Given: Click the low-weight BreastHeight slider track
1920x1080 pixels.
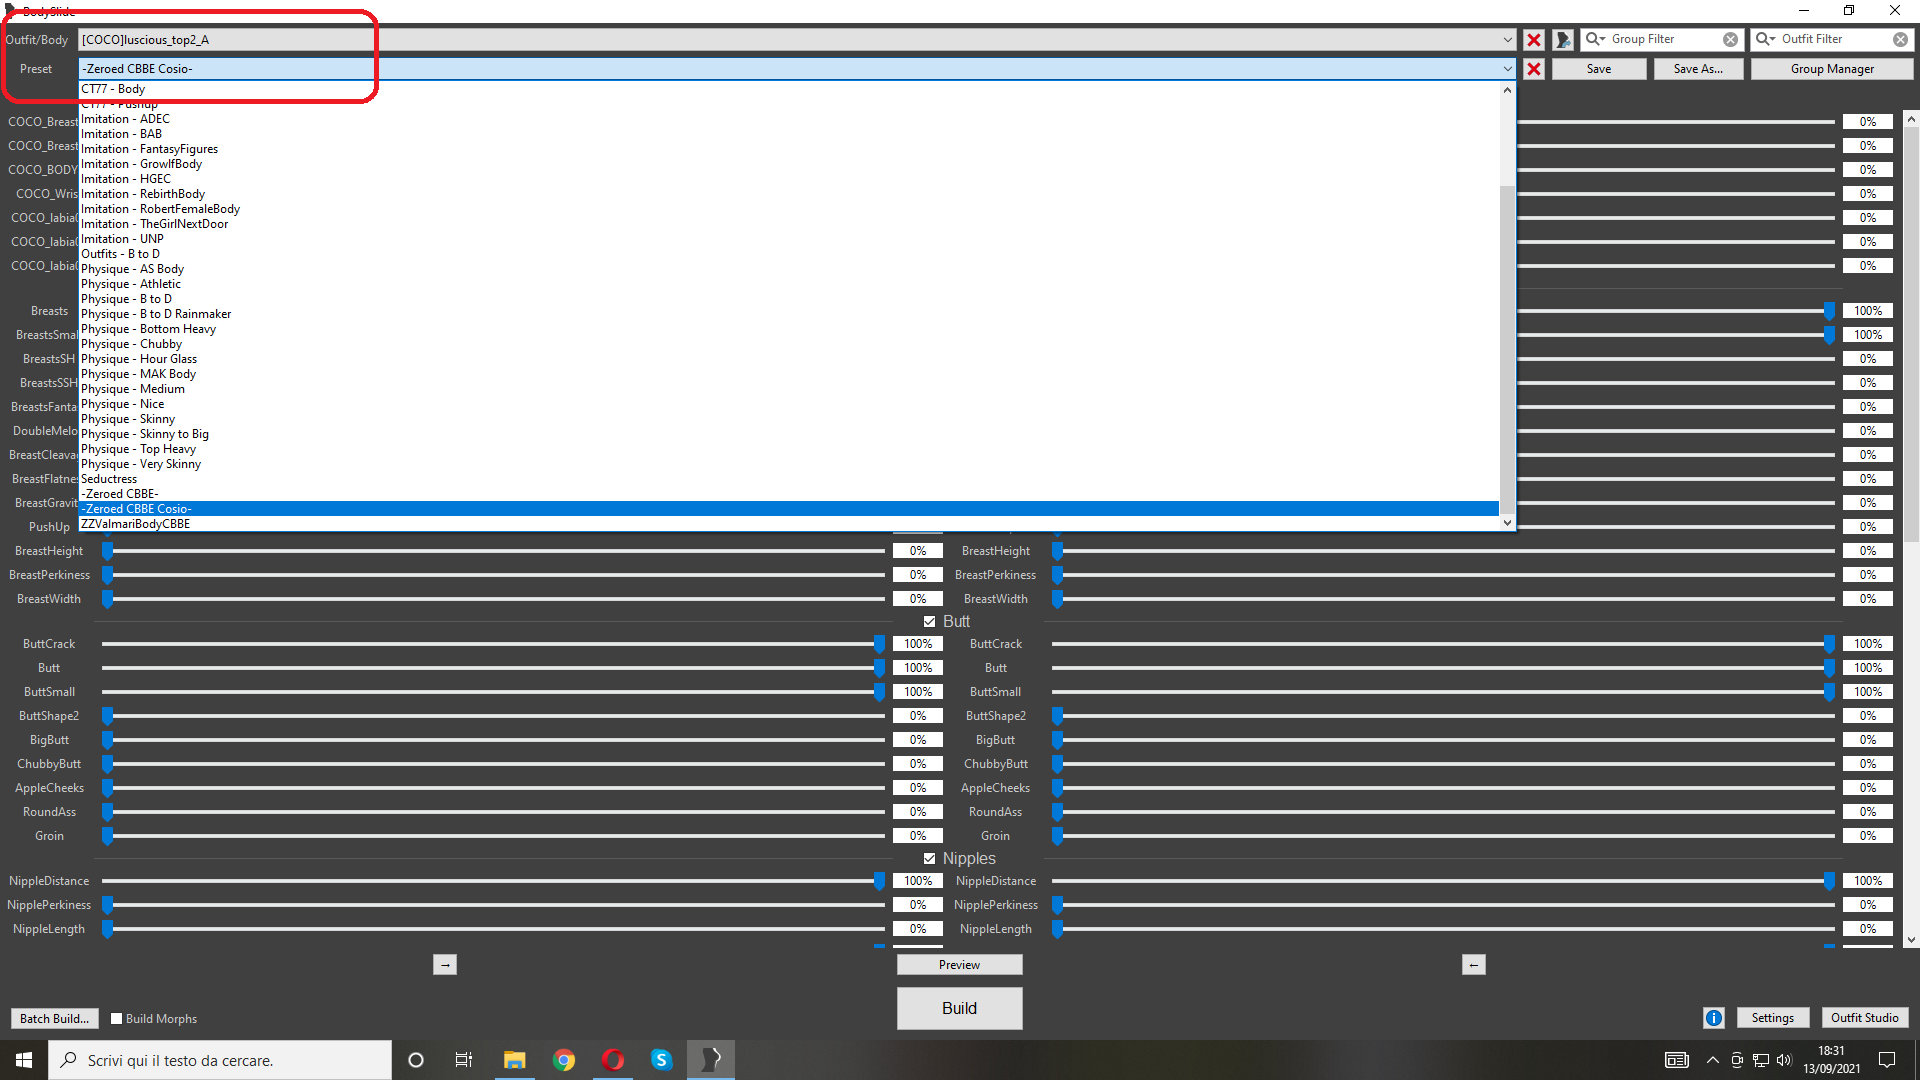Looking at the screenshot, I should (x=495, y=551).
